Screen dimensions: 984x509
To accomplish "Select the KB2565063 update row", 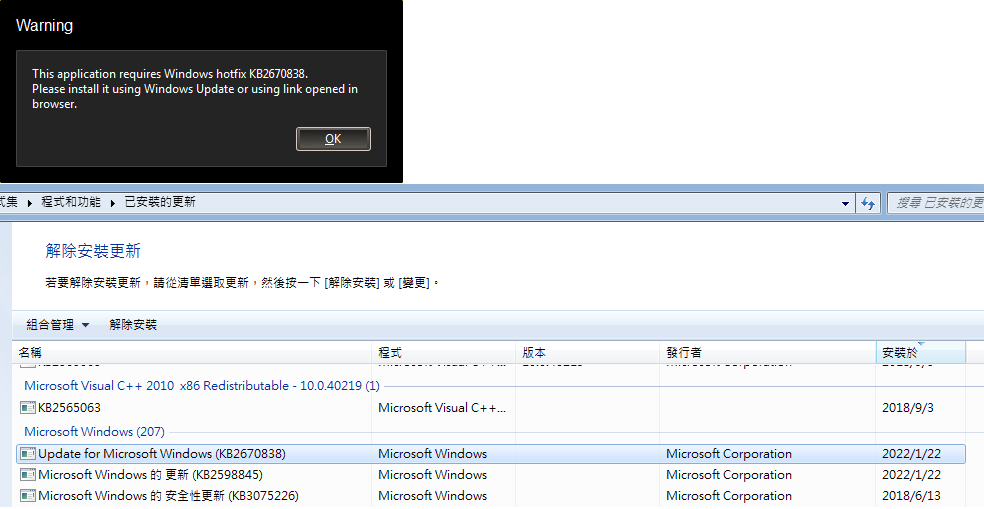I will (x=490, y=407).
